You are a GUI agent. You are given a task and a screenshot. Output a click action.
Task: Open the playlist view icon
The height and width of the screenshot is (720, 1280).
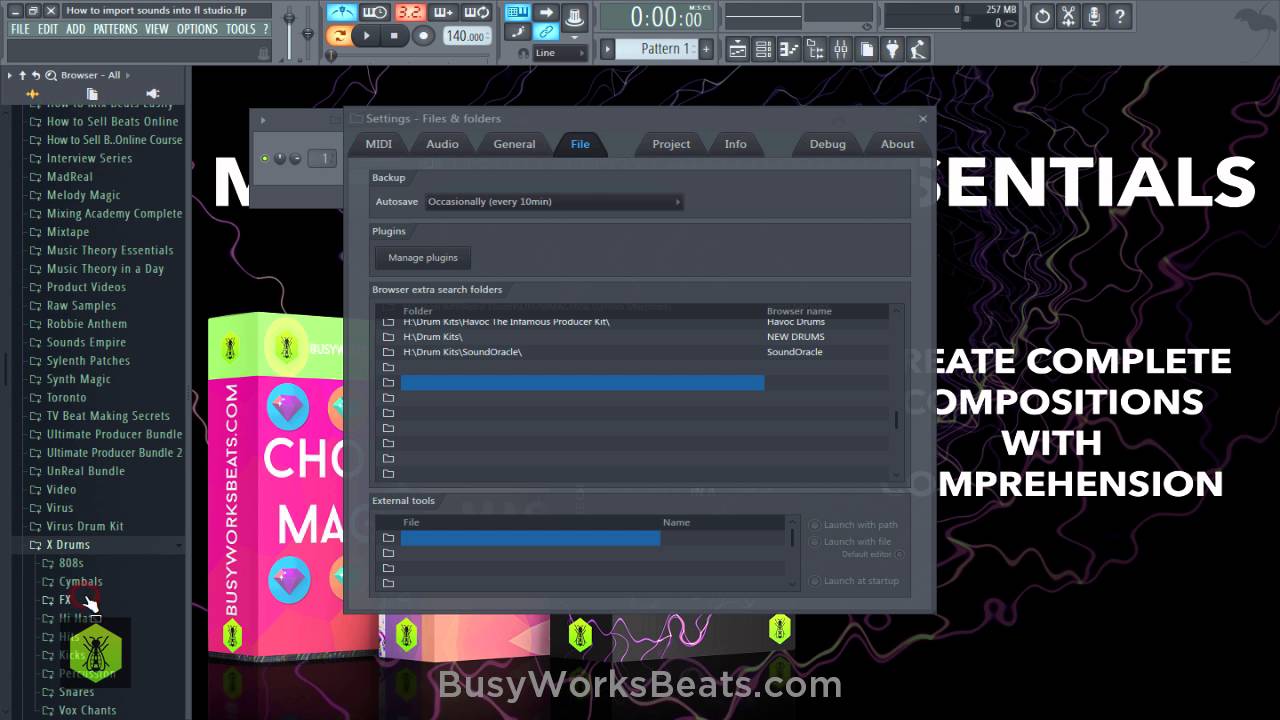(x=737, y=48)
